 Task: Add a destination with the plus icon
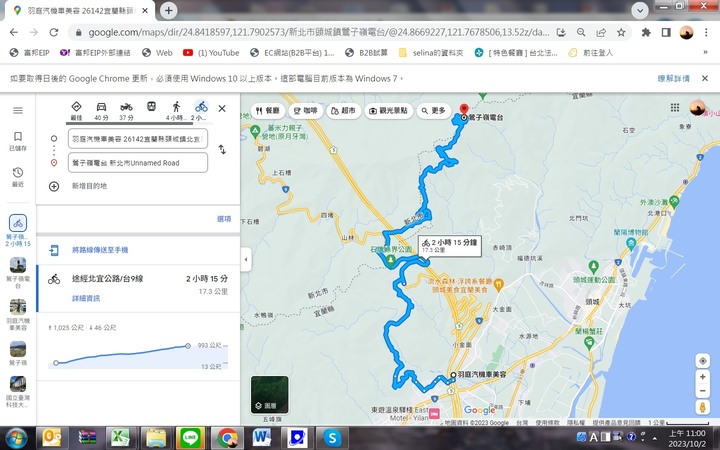[x=54, y=186]
